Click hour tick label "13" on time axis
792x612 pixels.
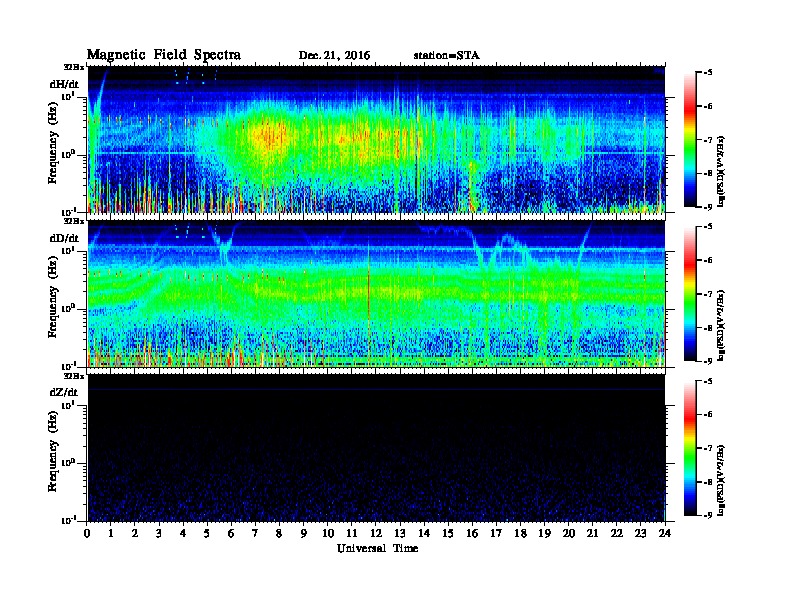(400, 534)
